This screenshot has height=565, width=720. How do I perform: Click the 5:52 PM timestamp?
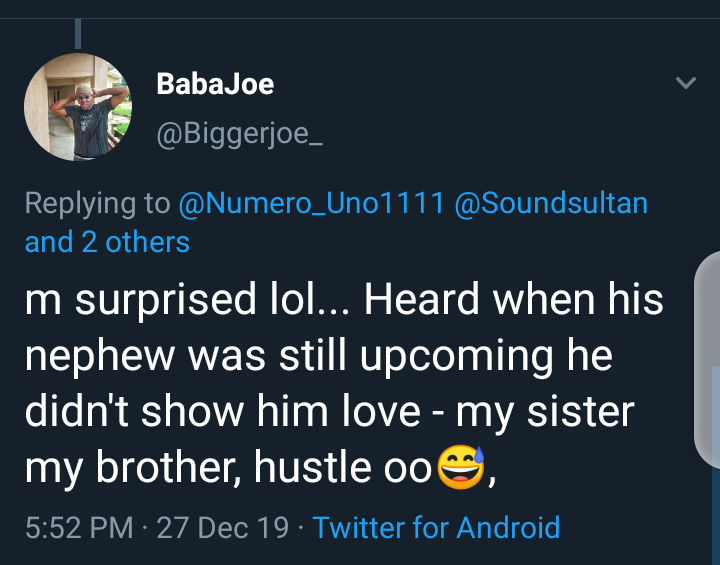tap(80, 527)
